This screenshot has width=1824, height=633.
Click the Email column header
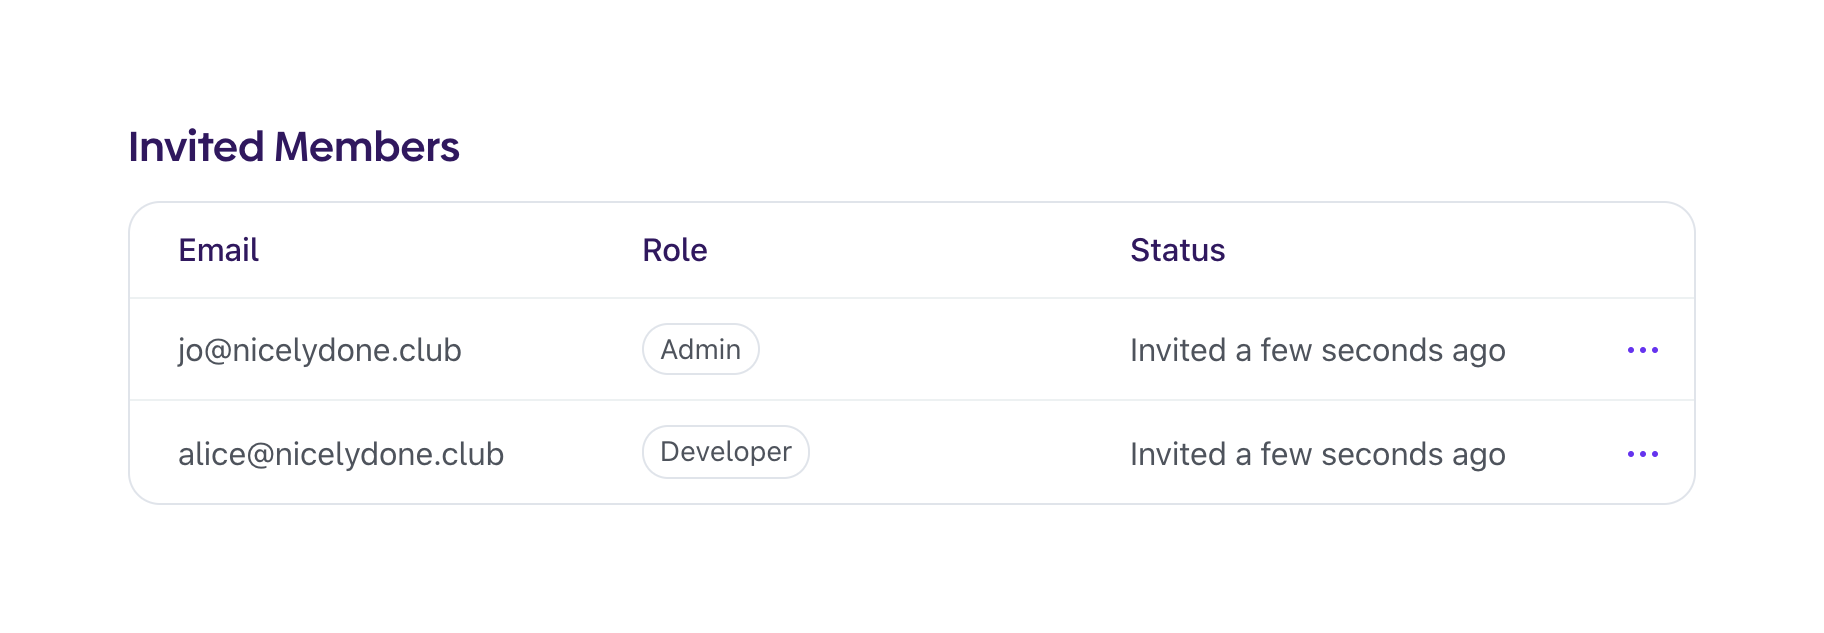(x=218, y=250)
